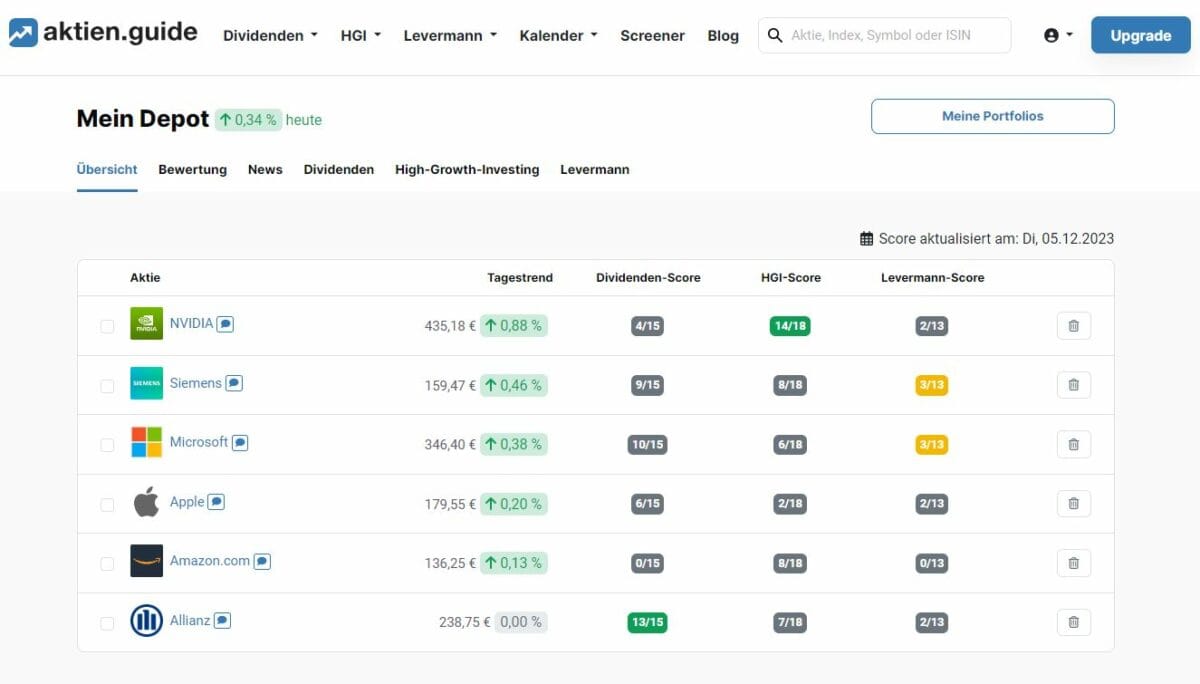The width and height of the screenshot is (1200, 684).
Task: Click the Upgrade button
Action: click(1140, 34)
